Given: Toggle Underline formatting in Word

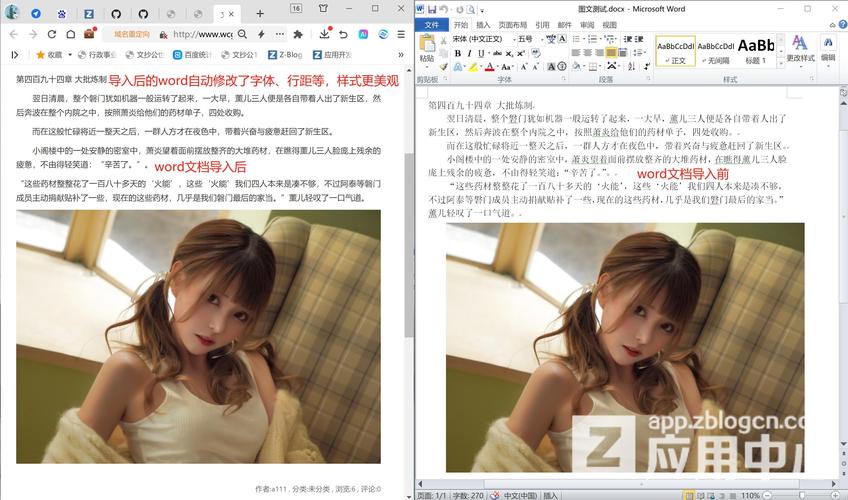Looking at the screenshot, I should (480, 53).
